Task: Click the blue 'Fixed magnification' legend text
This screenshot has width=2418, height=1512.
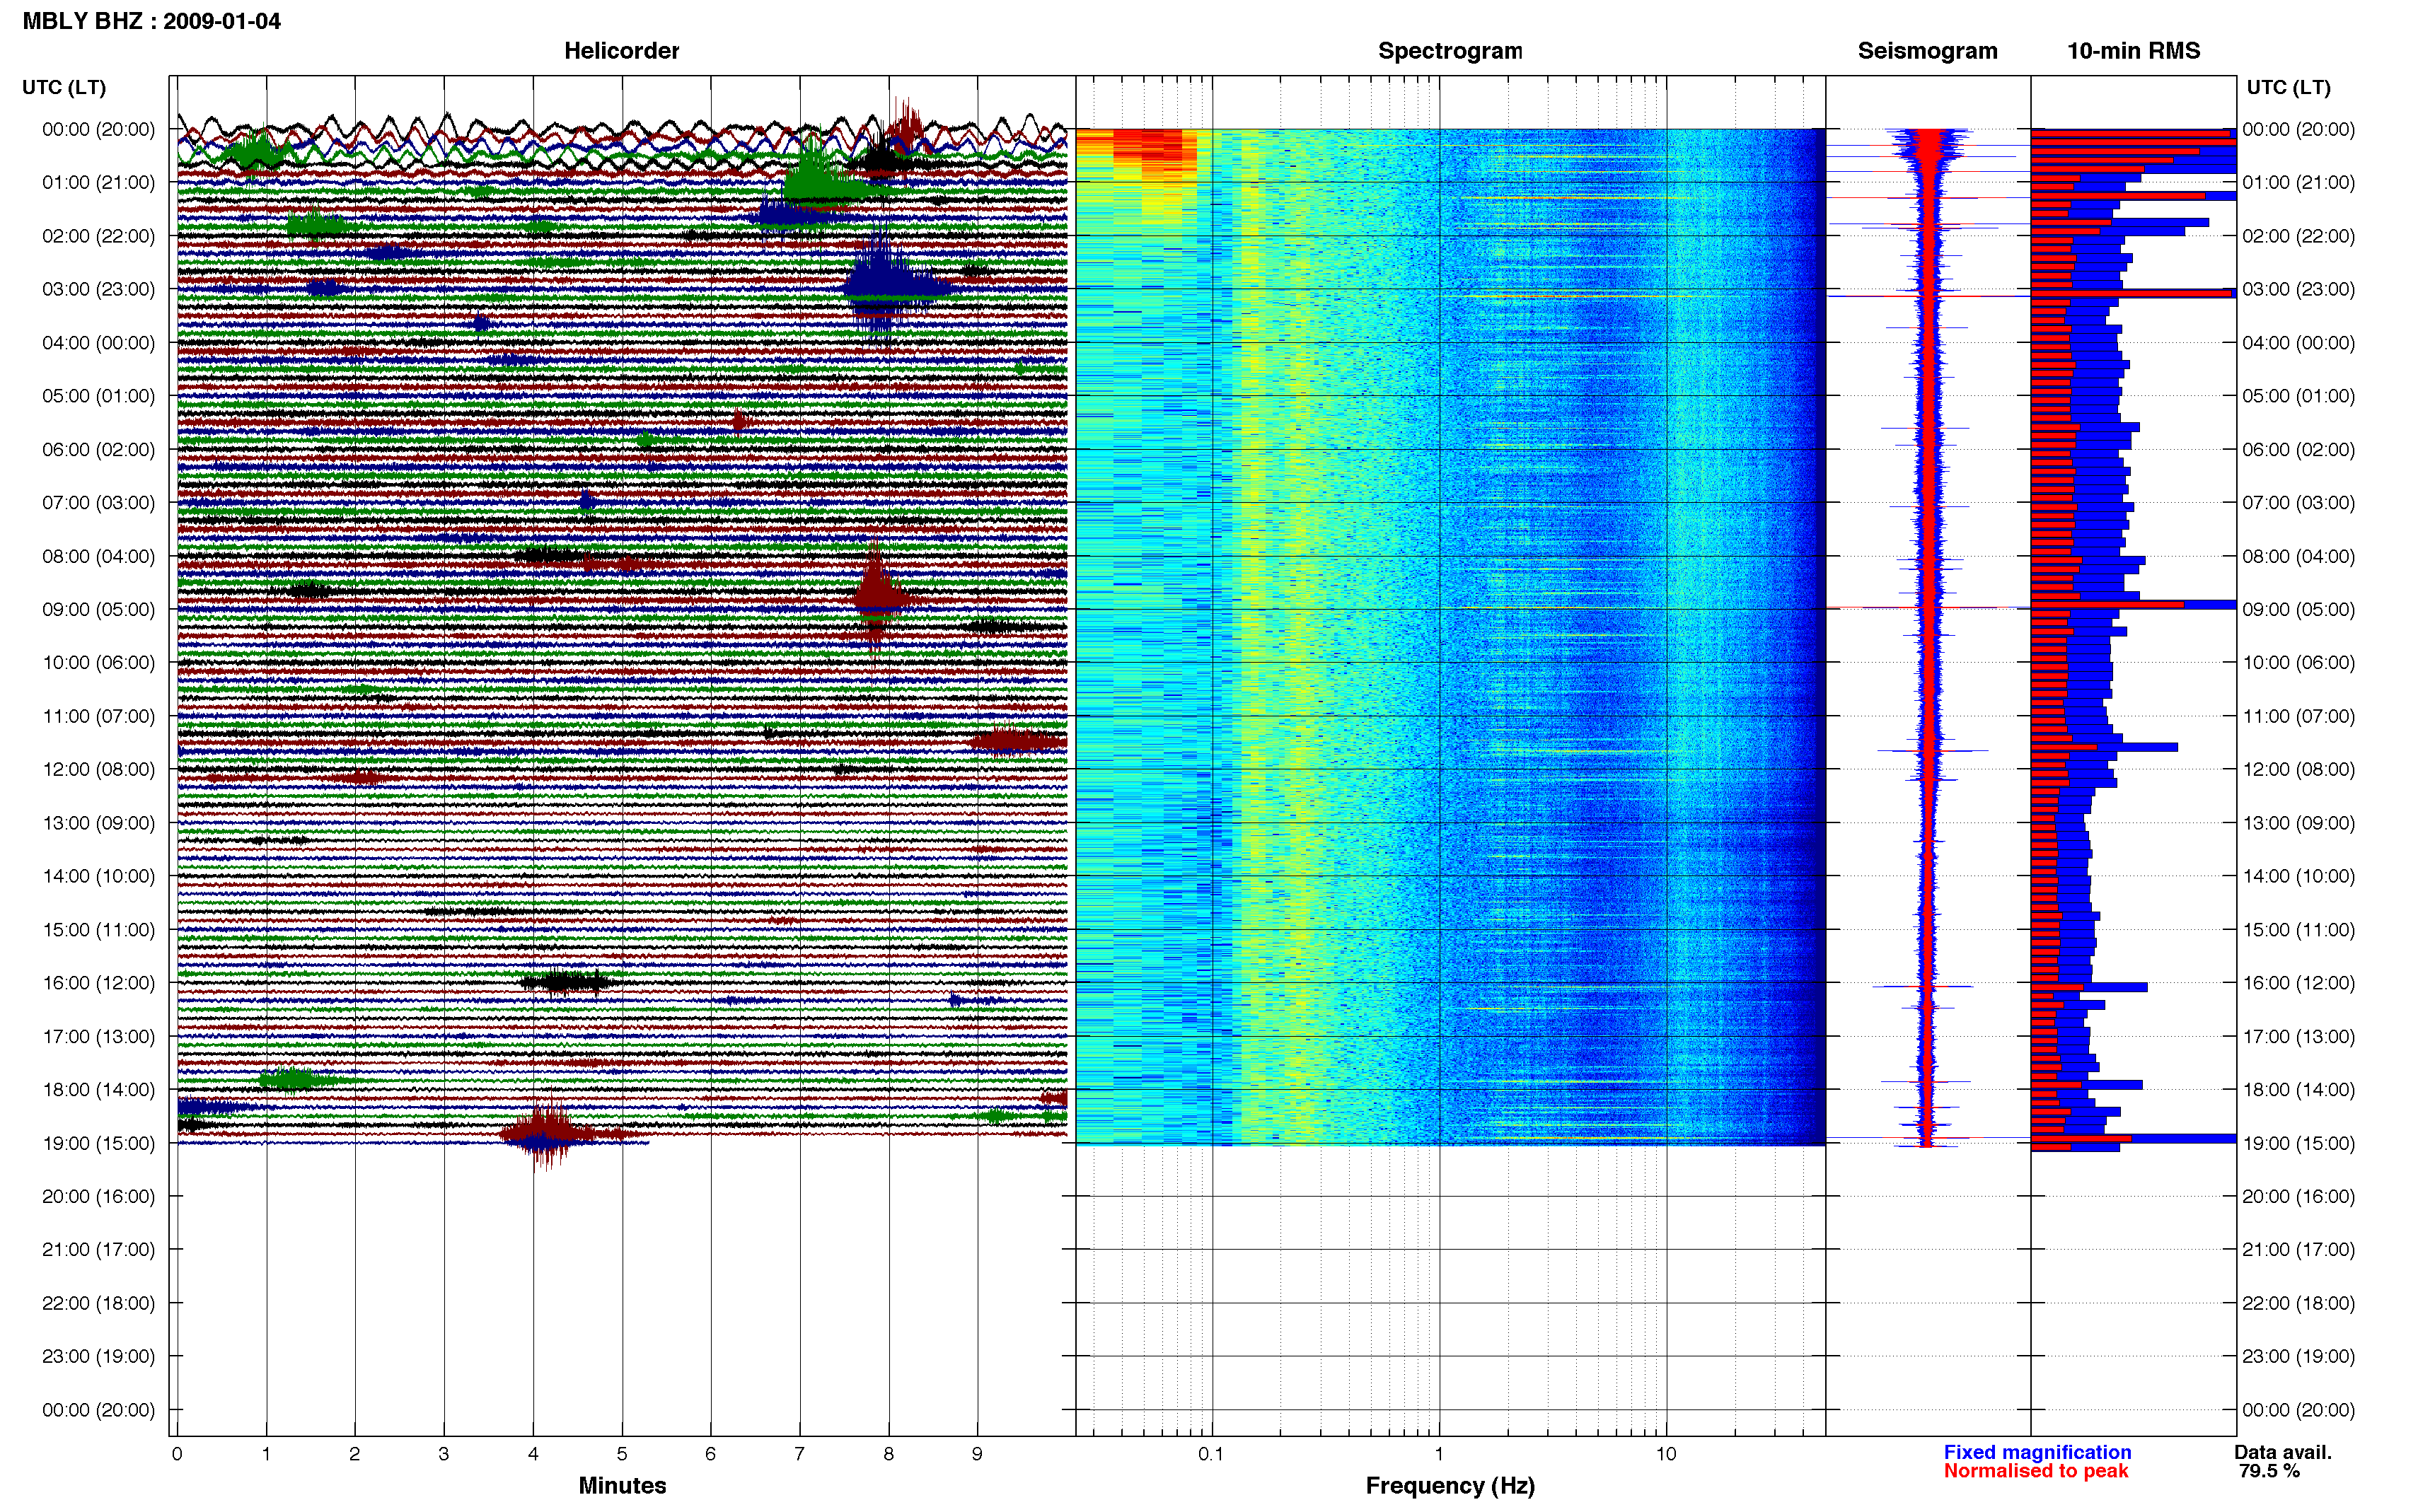Action: 2037,1452
